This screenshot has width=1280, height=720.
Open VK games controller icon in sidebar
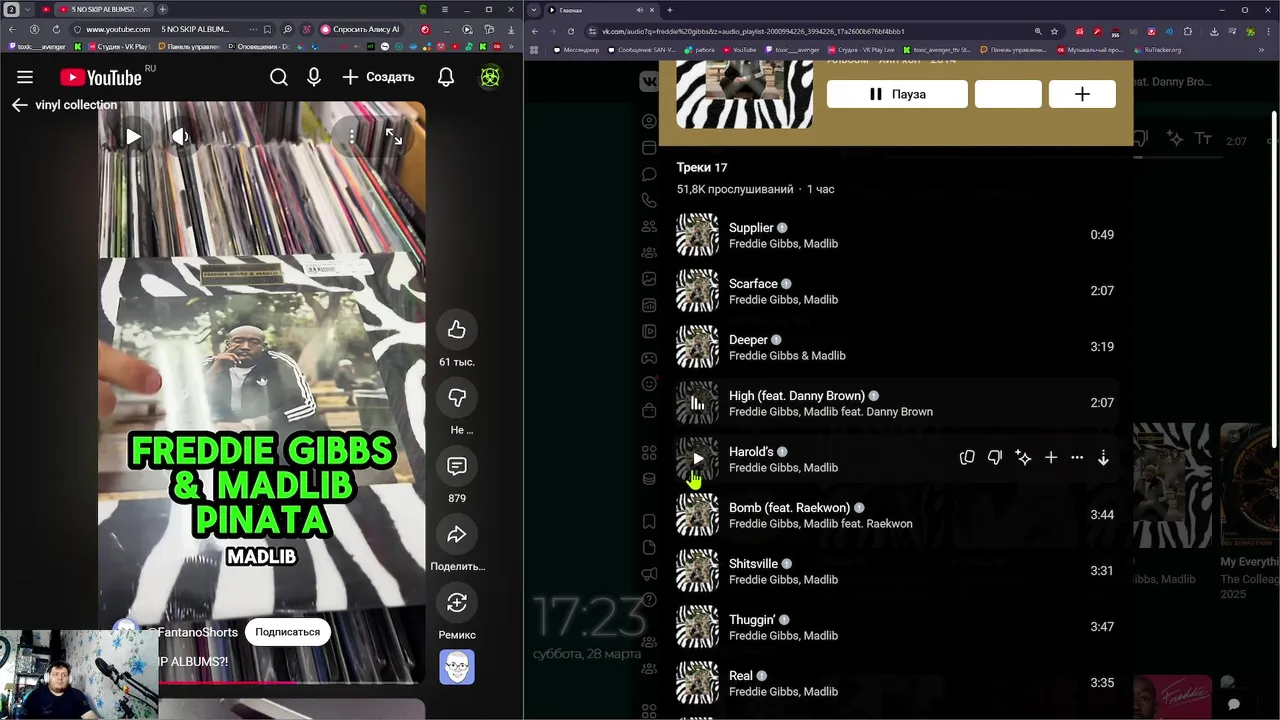(649, 358)
